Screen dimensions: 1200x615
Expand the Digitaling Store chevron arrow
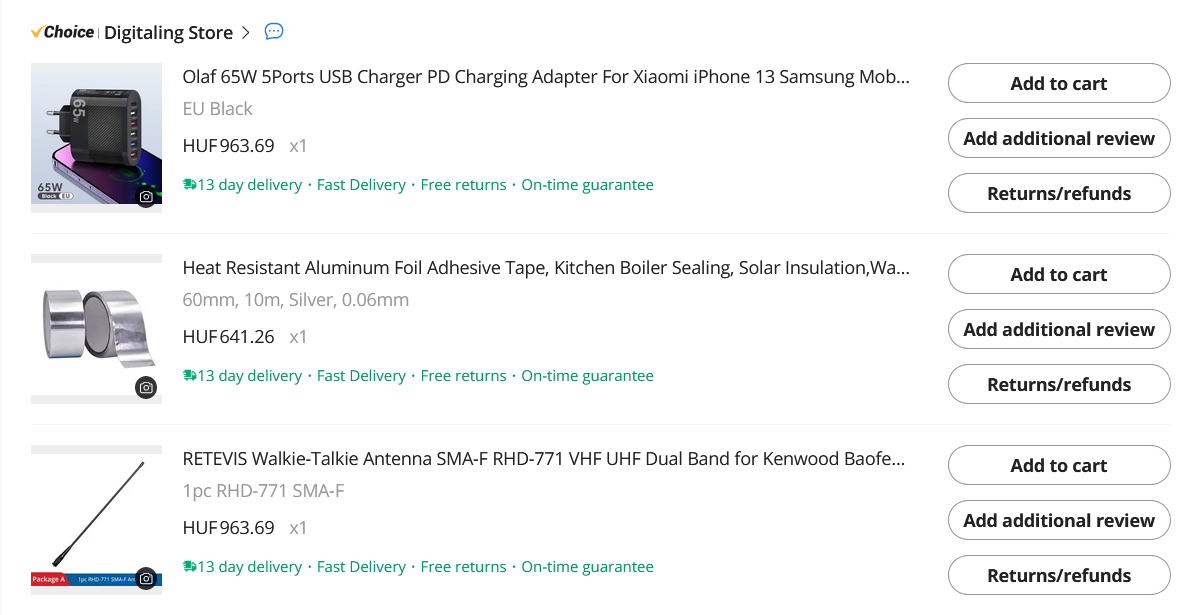click(246, 33)
